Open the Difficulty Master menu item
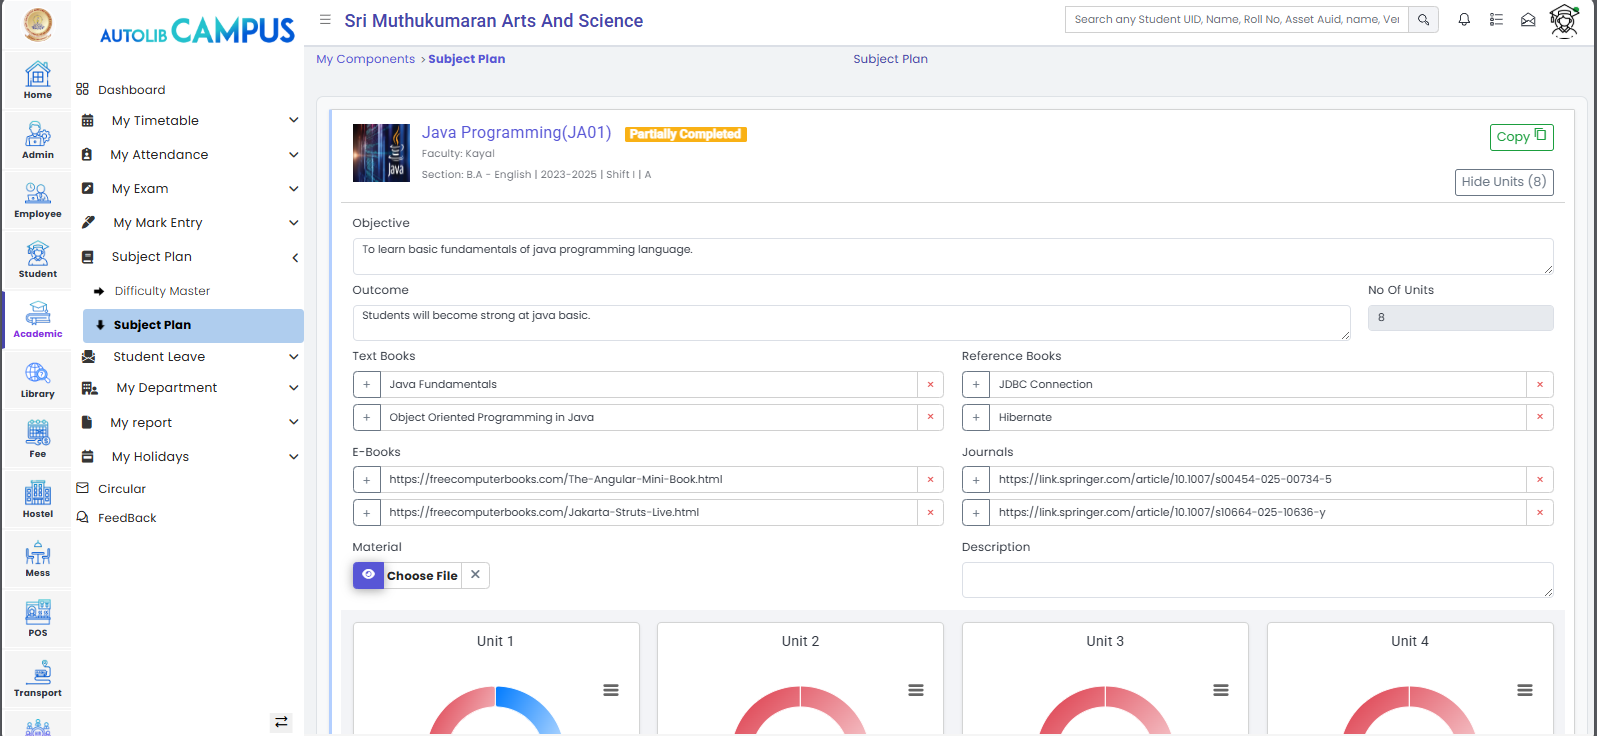The height and width of the screenshot is (736, 1597). 162,291
